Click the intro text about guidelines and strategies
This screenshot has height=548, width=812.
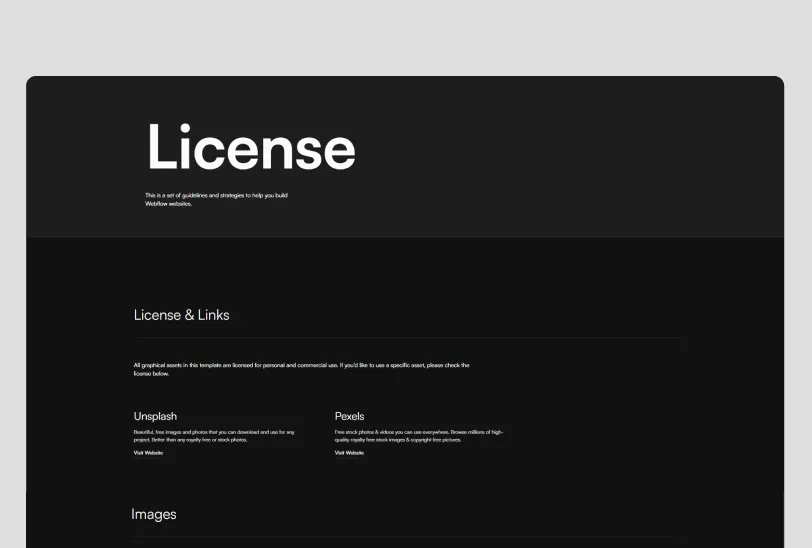[x=216, y=199]
